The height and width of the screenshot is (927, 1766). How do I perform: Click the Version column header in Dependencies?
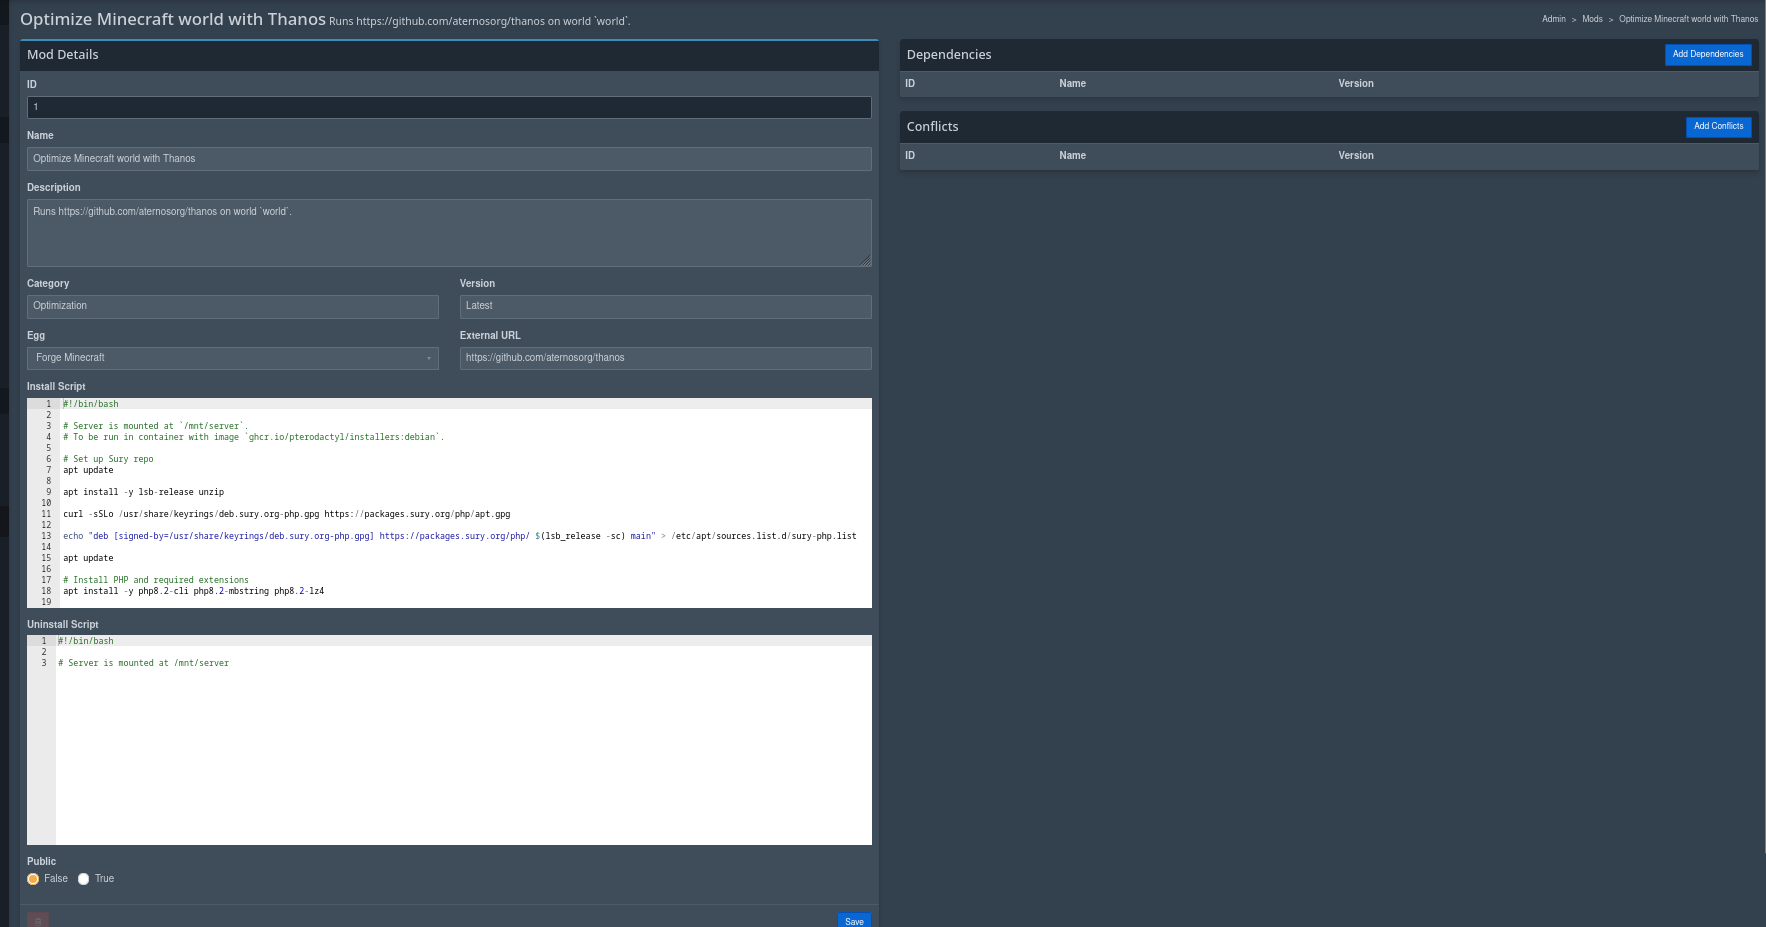pyautogui.click(x=1356, y=84)
